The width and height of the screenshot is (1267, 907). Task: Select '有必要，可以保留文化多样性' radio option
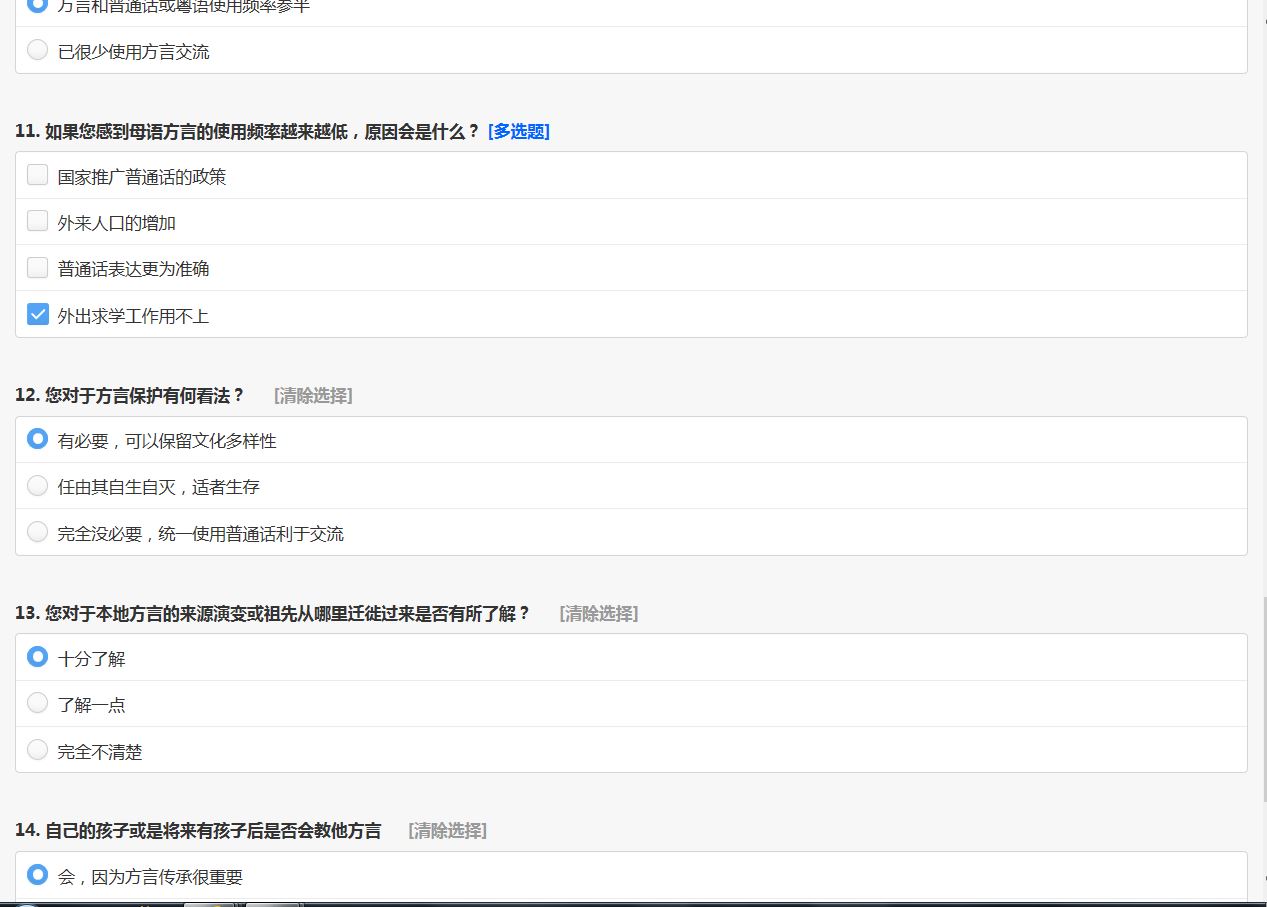click(38, 439)
